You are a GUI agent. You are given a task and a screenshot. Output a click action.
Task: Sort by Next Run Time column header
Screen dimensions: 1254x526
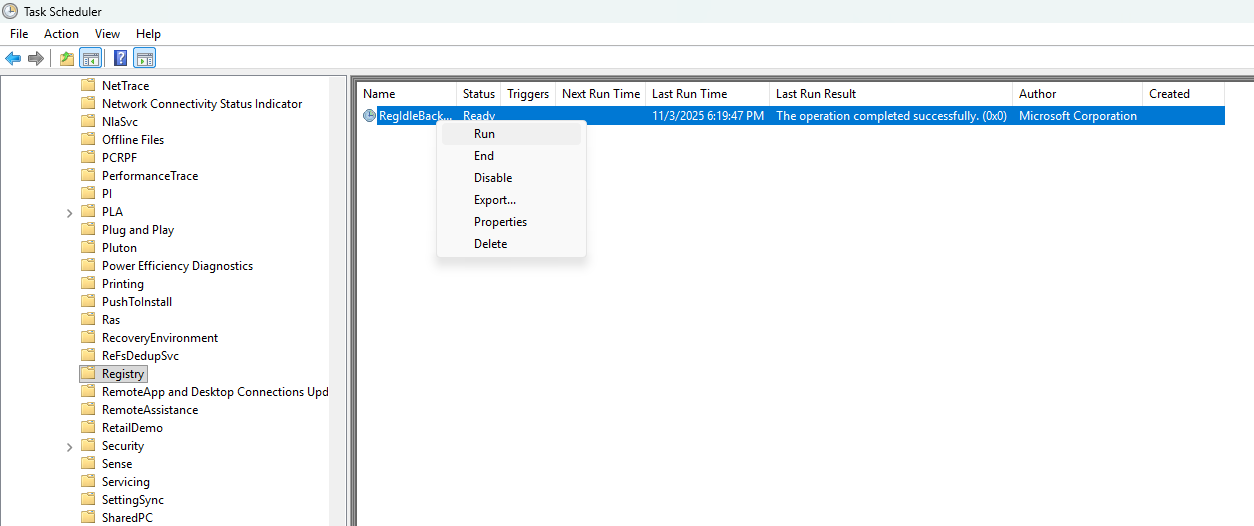[601, 94]
